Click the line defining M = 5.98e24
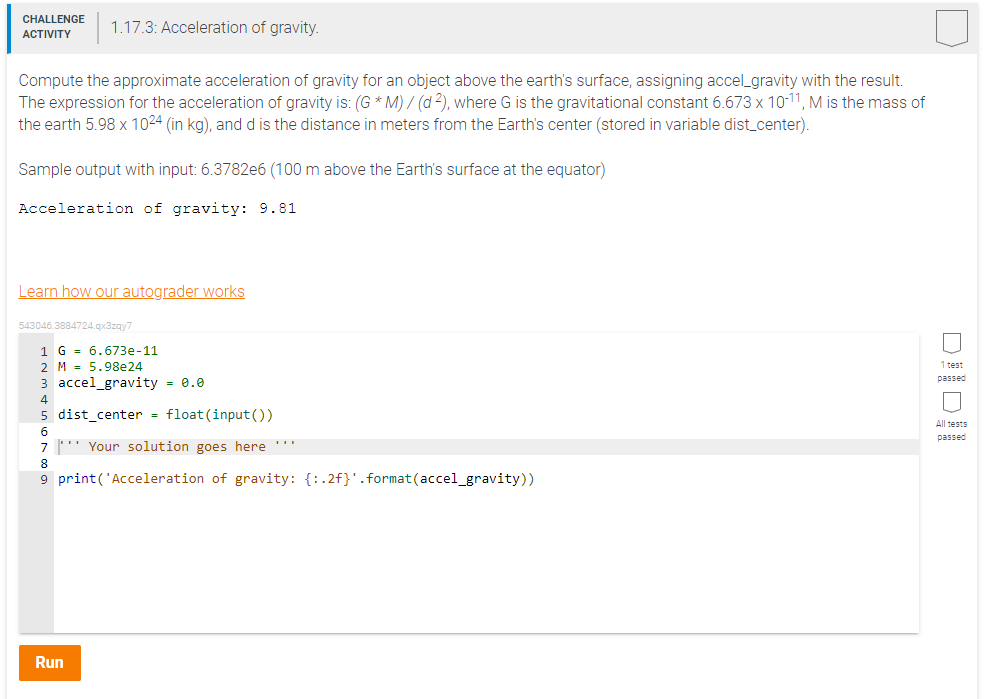Screen dimensions: 994x699 [100, 366]
